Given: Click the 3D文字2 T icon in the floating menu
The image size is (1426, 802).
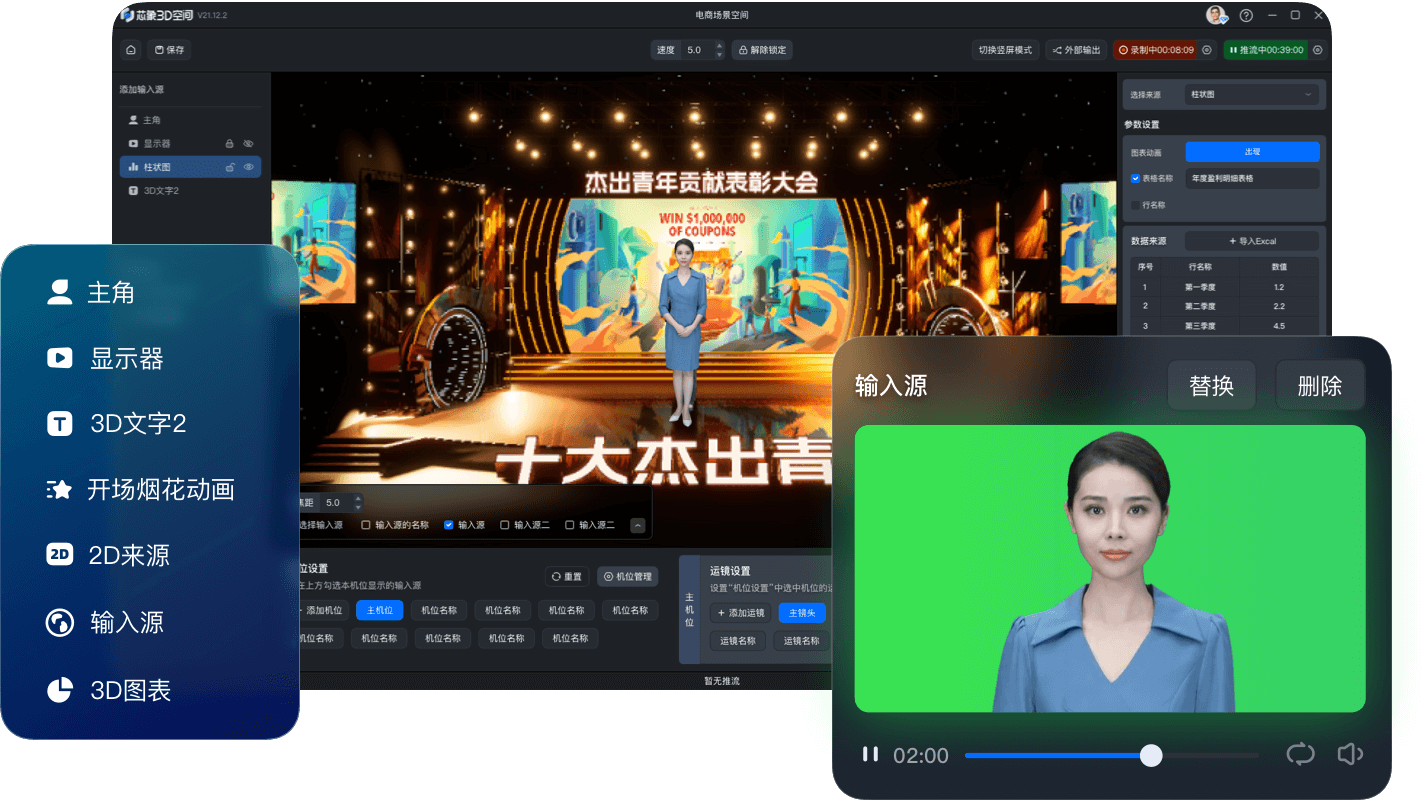Looking at the screenshot, I should pyautogui.click(x=60, y=424).
